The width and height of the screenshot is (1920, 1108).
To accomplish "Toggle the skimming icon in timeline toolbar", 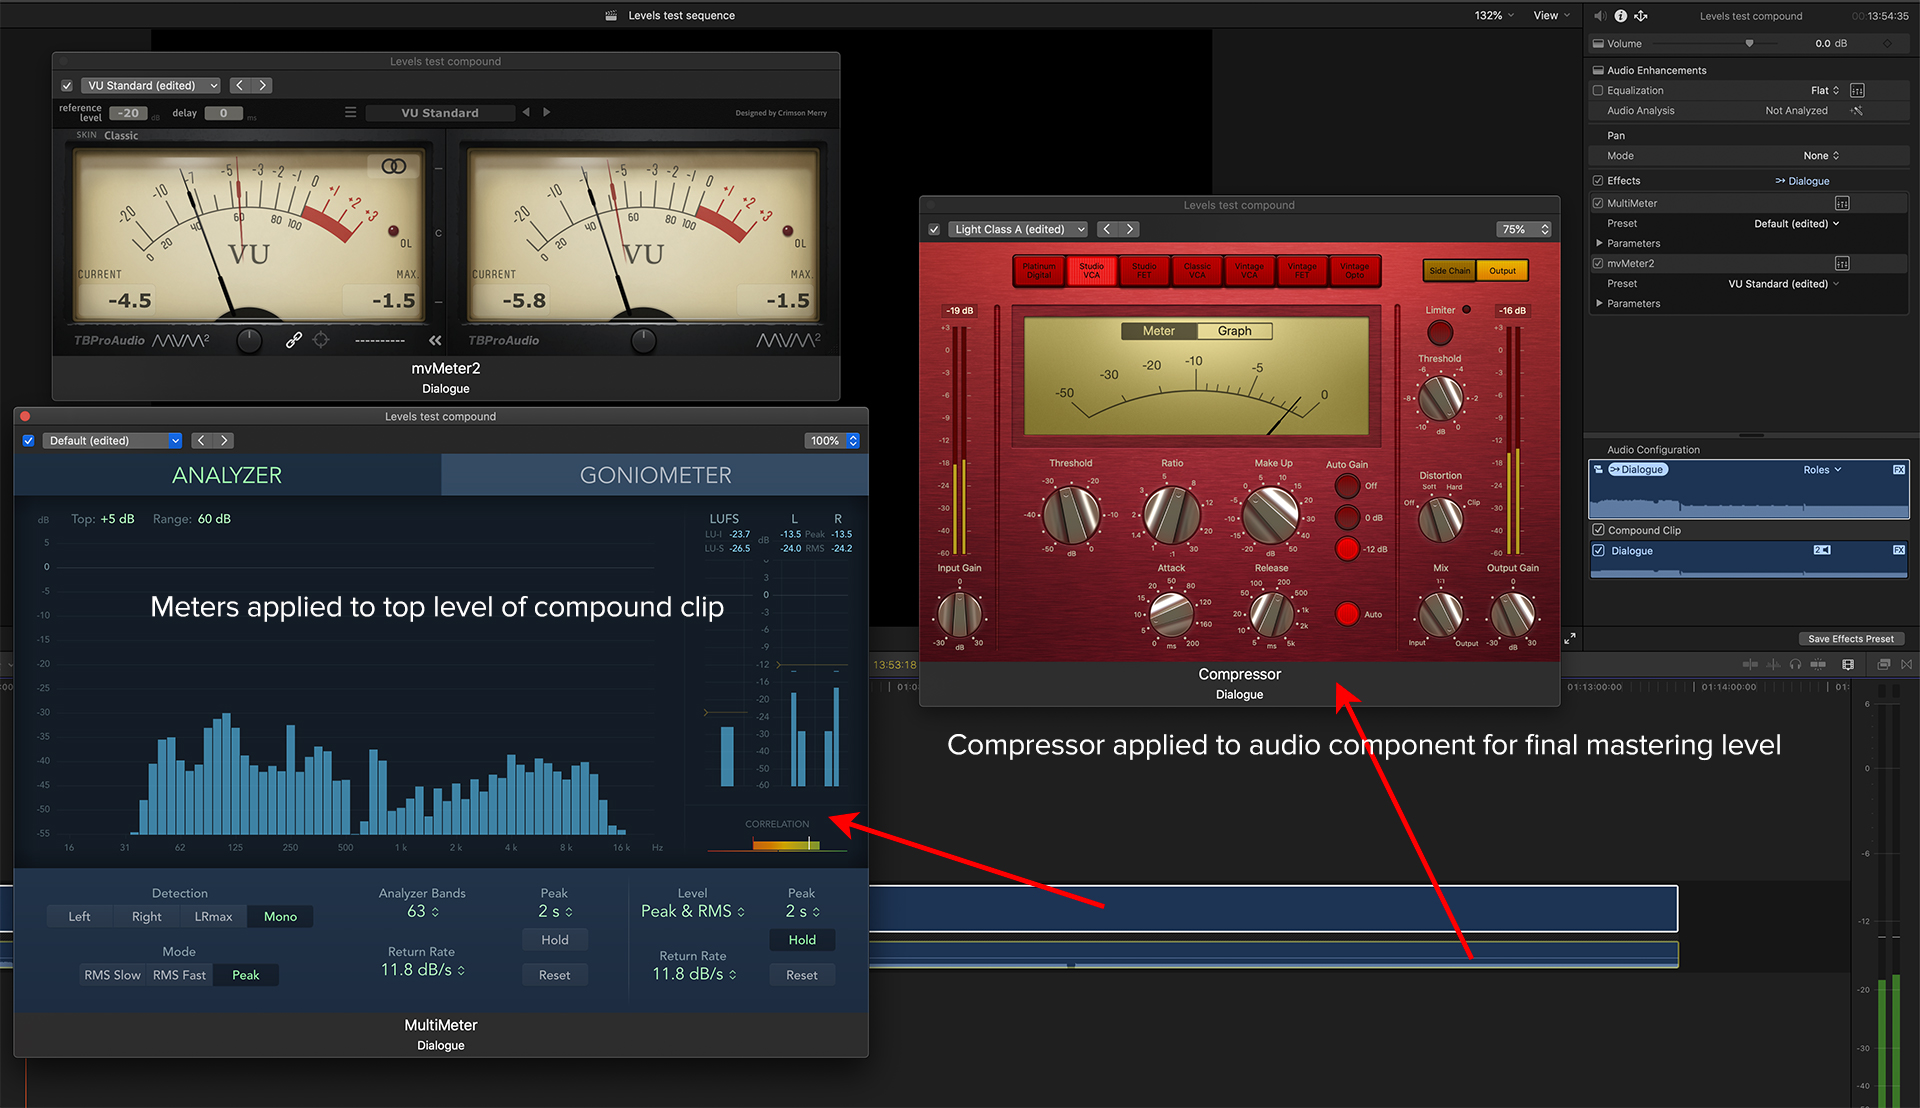I will [1750, 664].
